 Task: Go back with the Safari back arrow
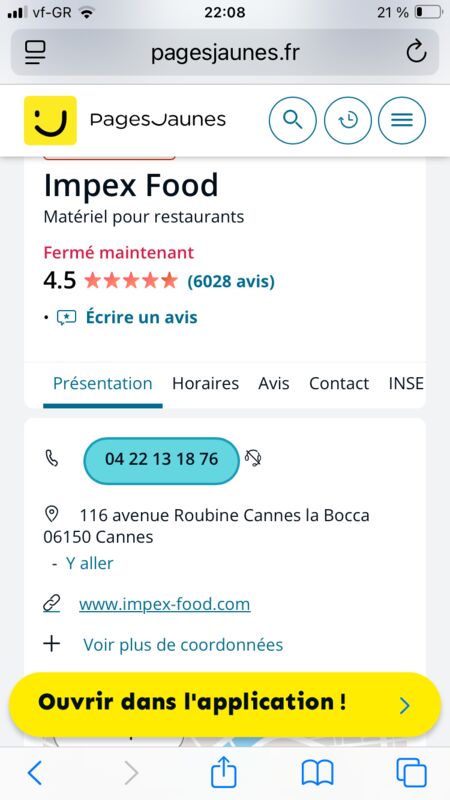pos(35,773)
